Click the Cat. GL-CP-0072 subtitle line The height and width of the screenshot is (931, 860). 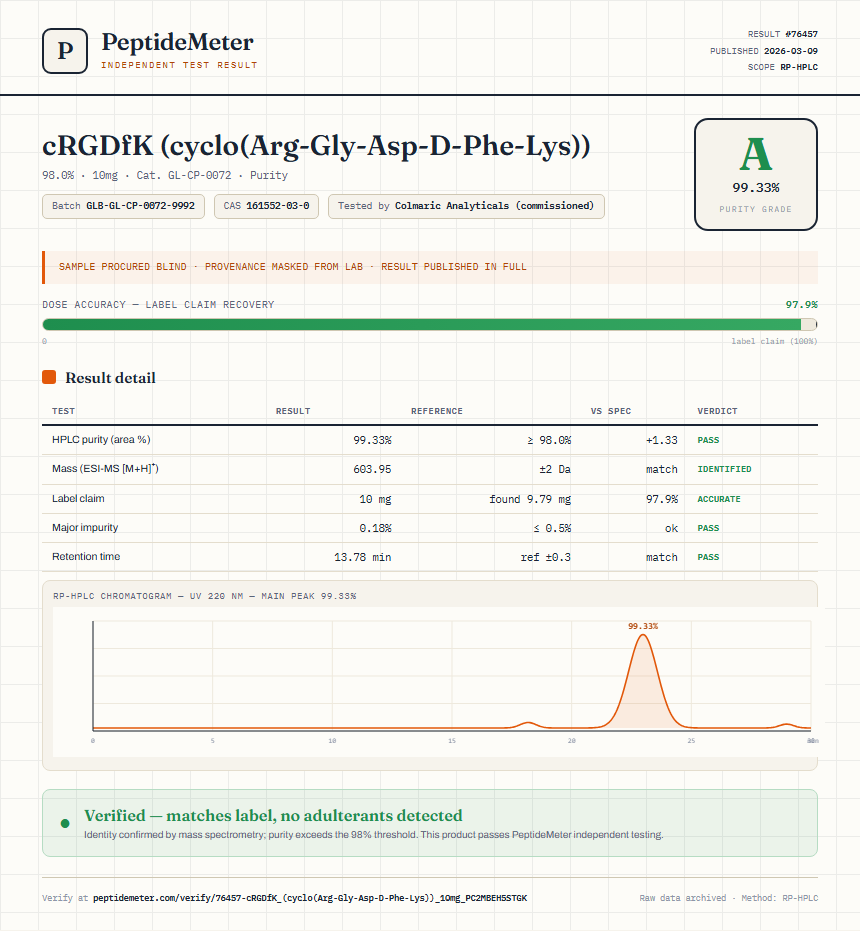pos(165,175)
